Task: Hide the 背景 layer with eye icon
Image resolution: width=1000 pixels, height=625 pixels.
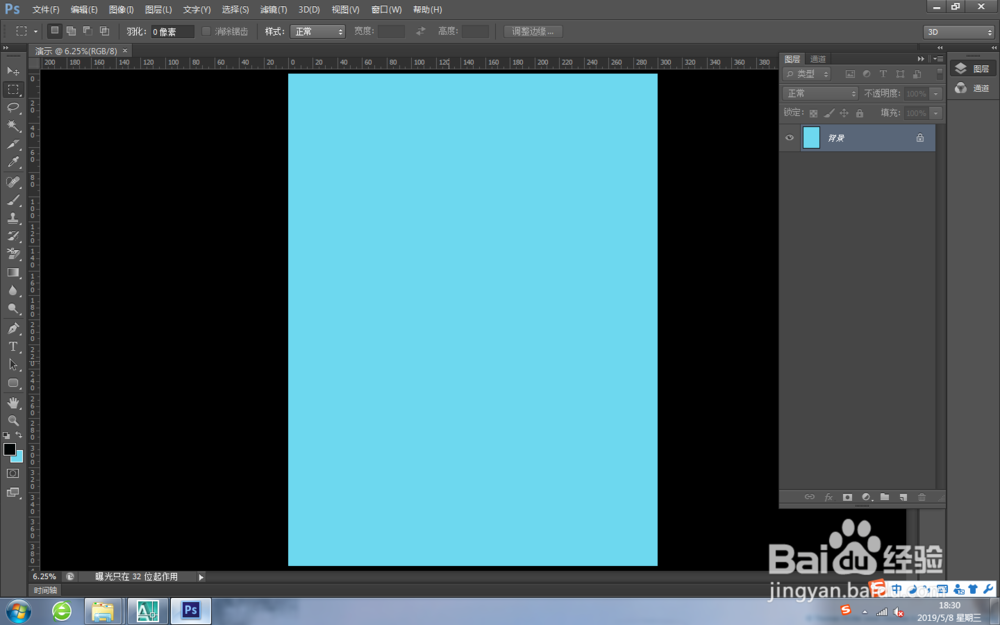Action: pyautogui.click(x=790, y=138)
